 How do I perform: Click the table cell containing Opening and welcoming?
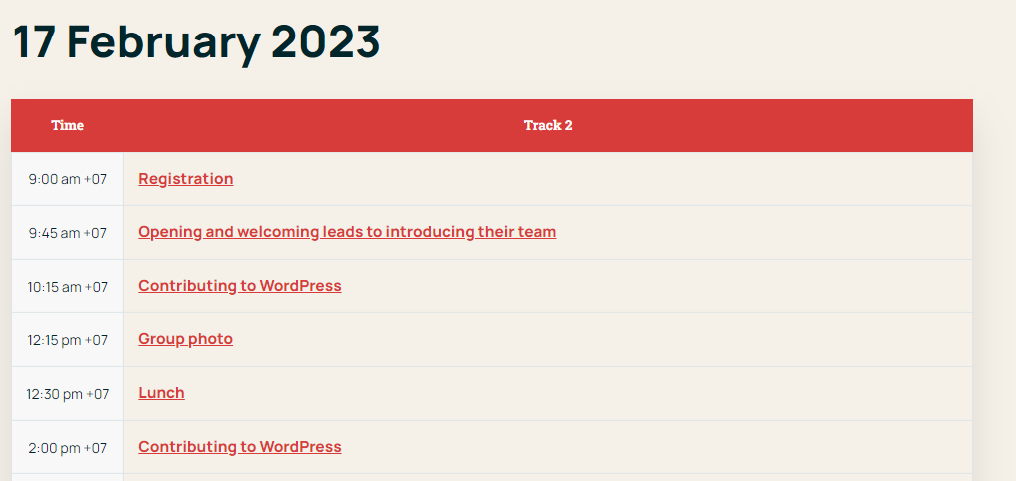tap(548, 233)
